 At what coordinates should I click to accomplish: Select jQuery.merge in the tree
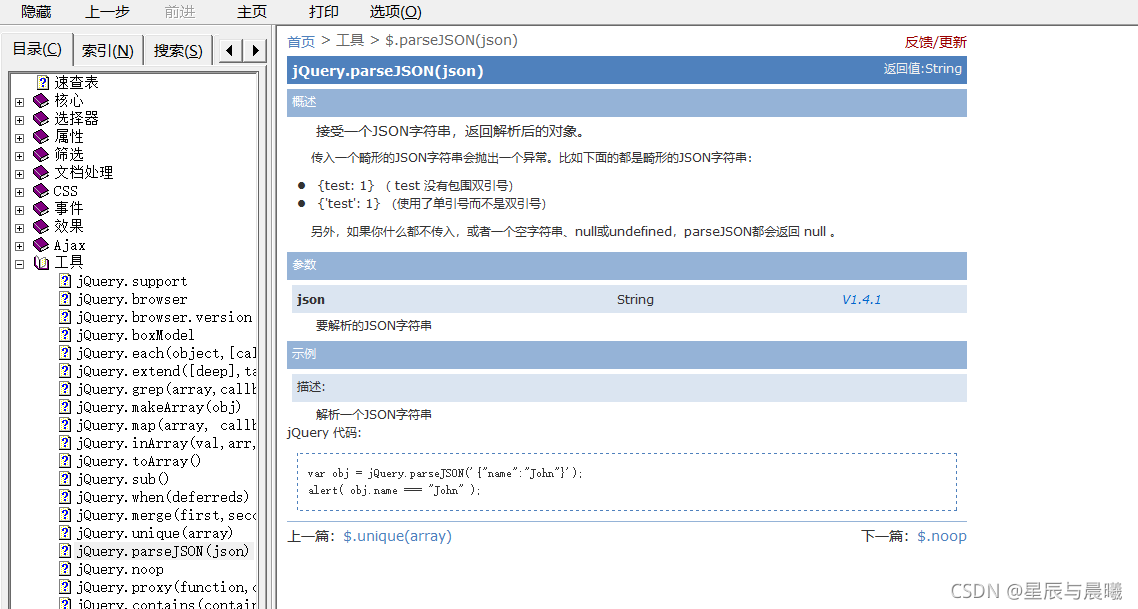(x=166, y=515)
